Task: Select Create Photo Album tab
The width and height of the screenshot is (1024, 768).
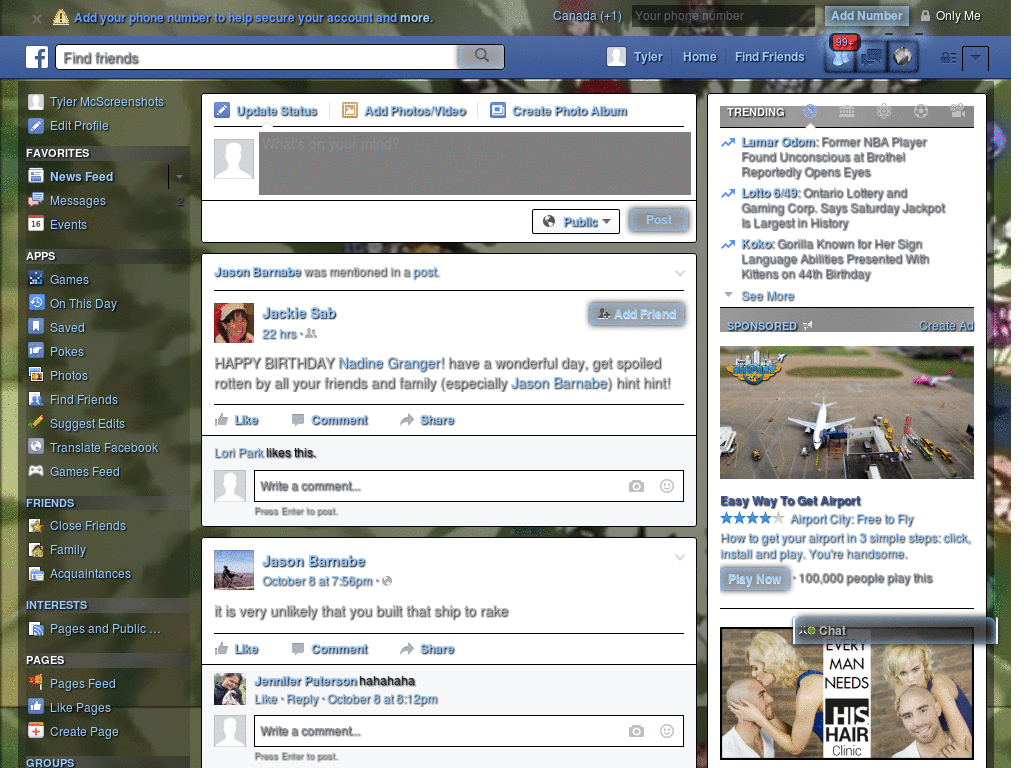Action: coord(559,111)
